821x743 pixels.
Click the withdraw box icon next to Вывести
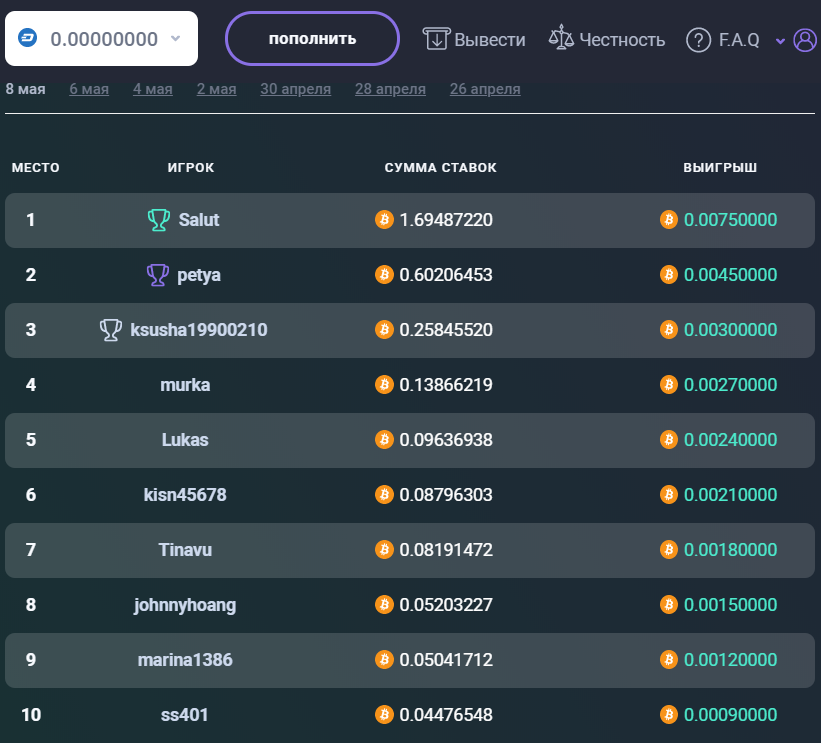point(436,39)
